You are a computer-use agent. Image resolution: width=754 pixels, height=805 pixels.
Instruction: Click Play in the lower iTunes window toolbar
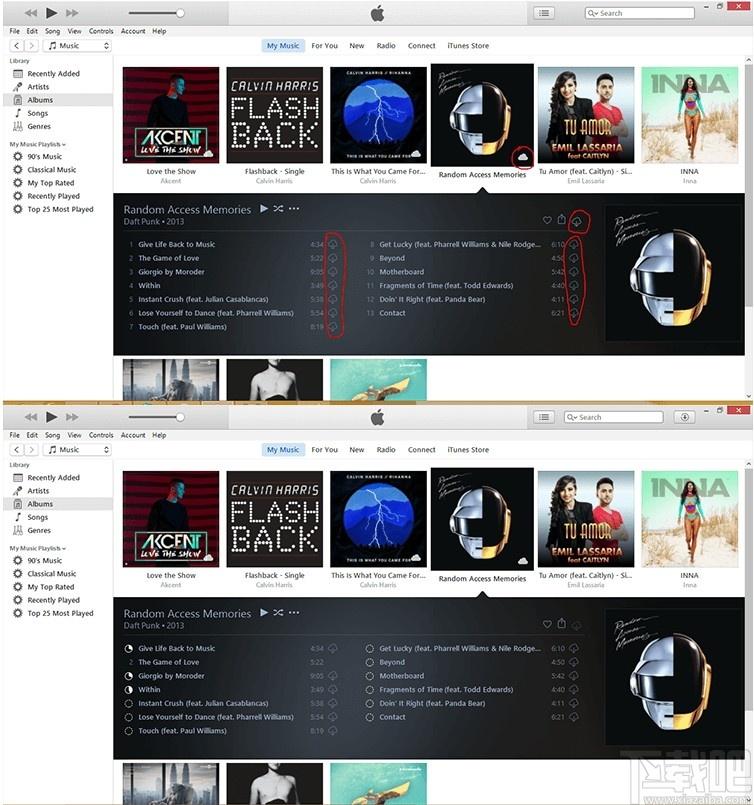tap(51, 417)
